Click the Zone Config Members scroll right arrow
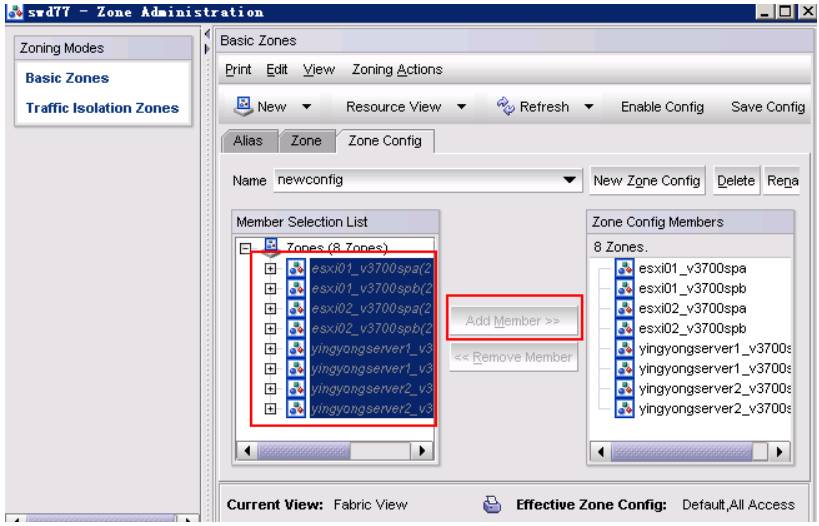819x526 pixels. click(x=779, y=451)
